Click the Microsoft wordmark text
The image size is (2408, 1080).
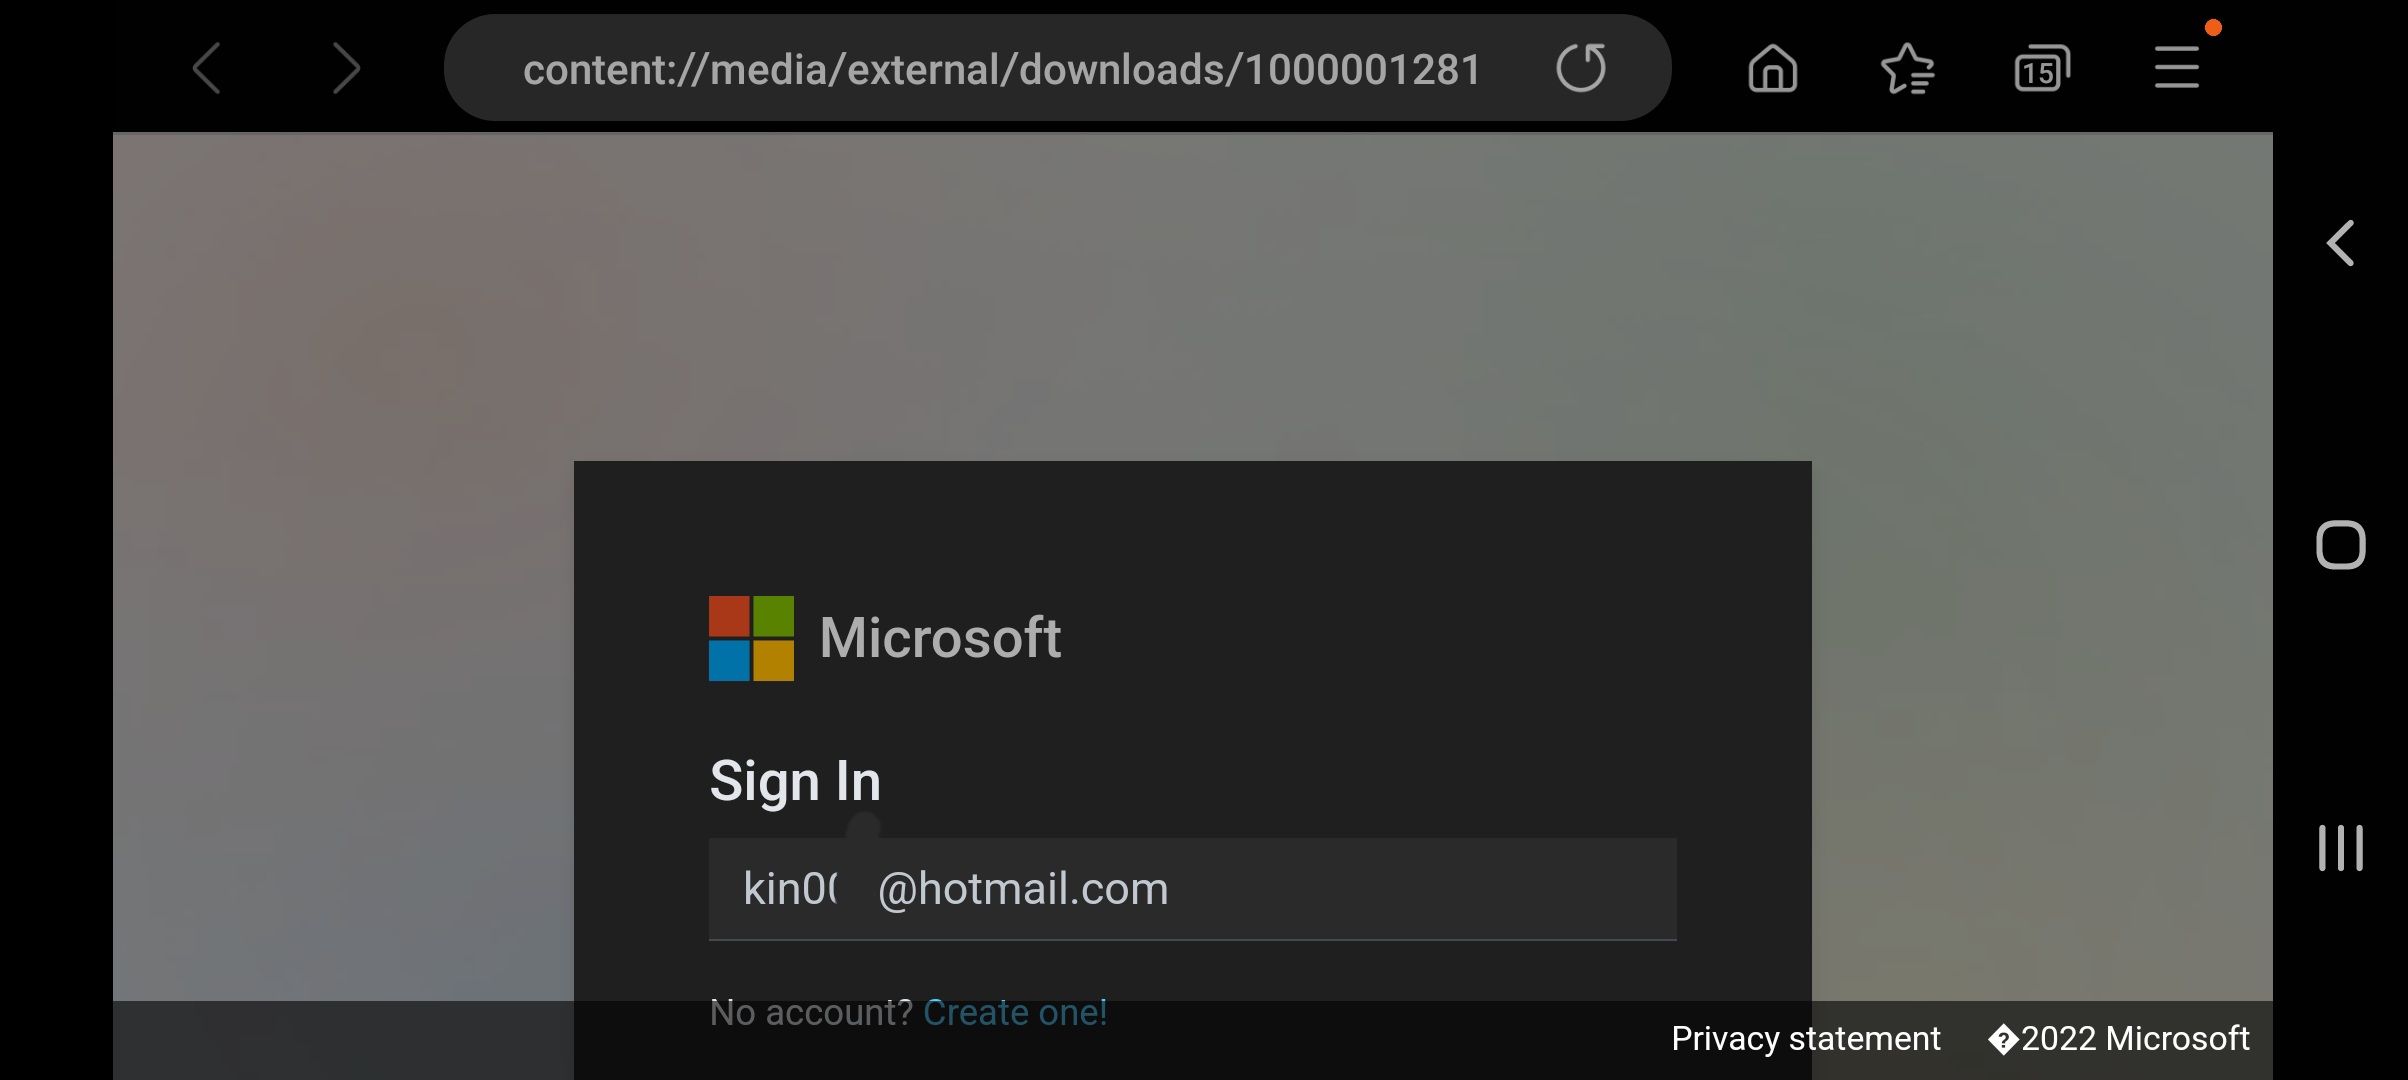(x=940, y=637)
